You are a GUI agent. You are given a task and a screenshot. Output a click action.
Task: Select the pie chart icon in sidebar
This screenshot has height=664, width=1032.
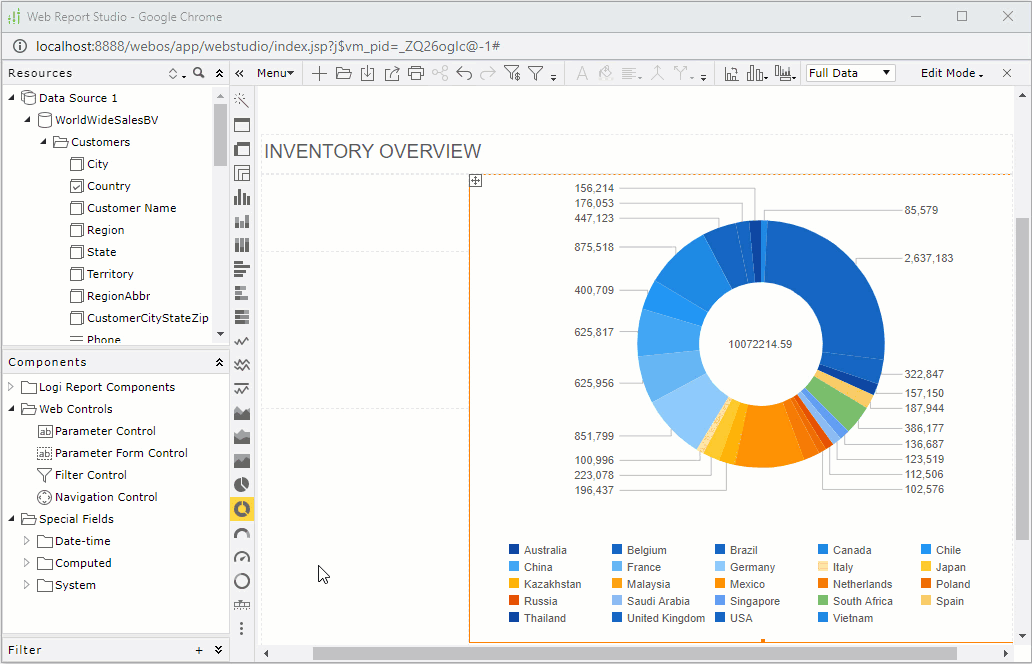241,485
